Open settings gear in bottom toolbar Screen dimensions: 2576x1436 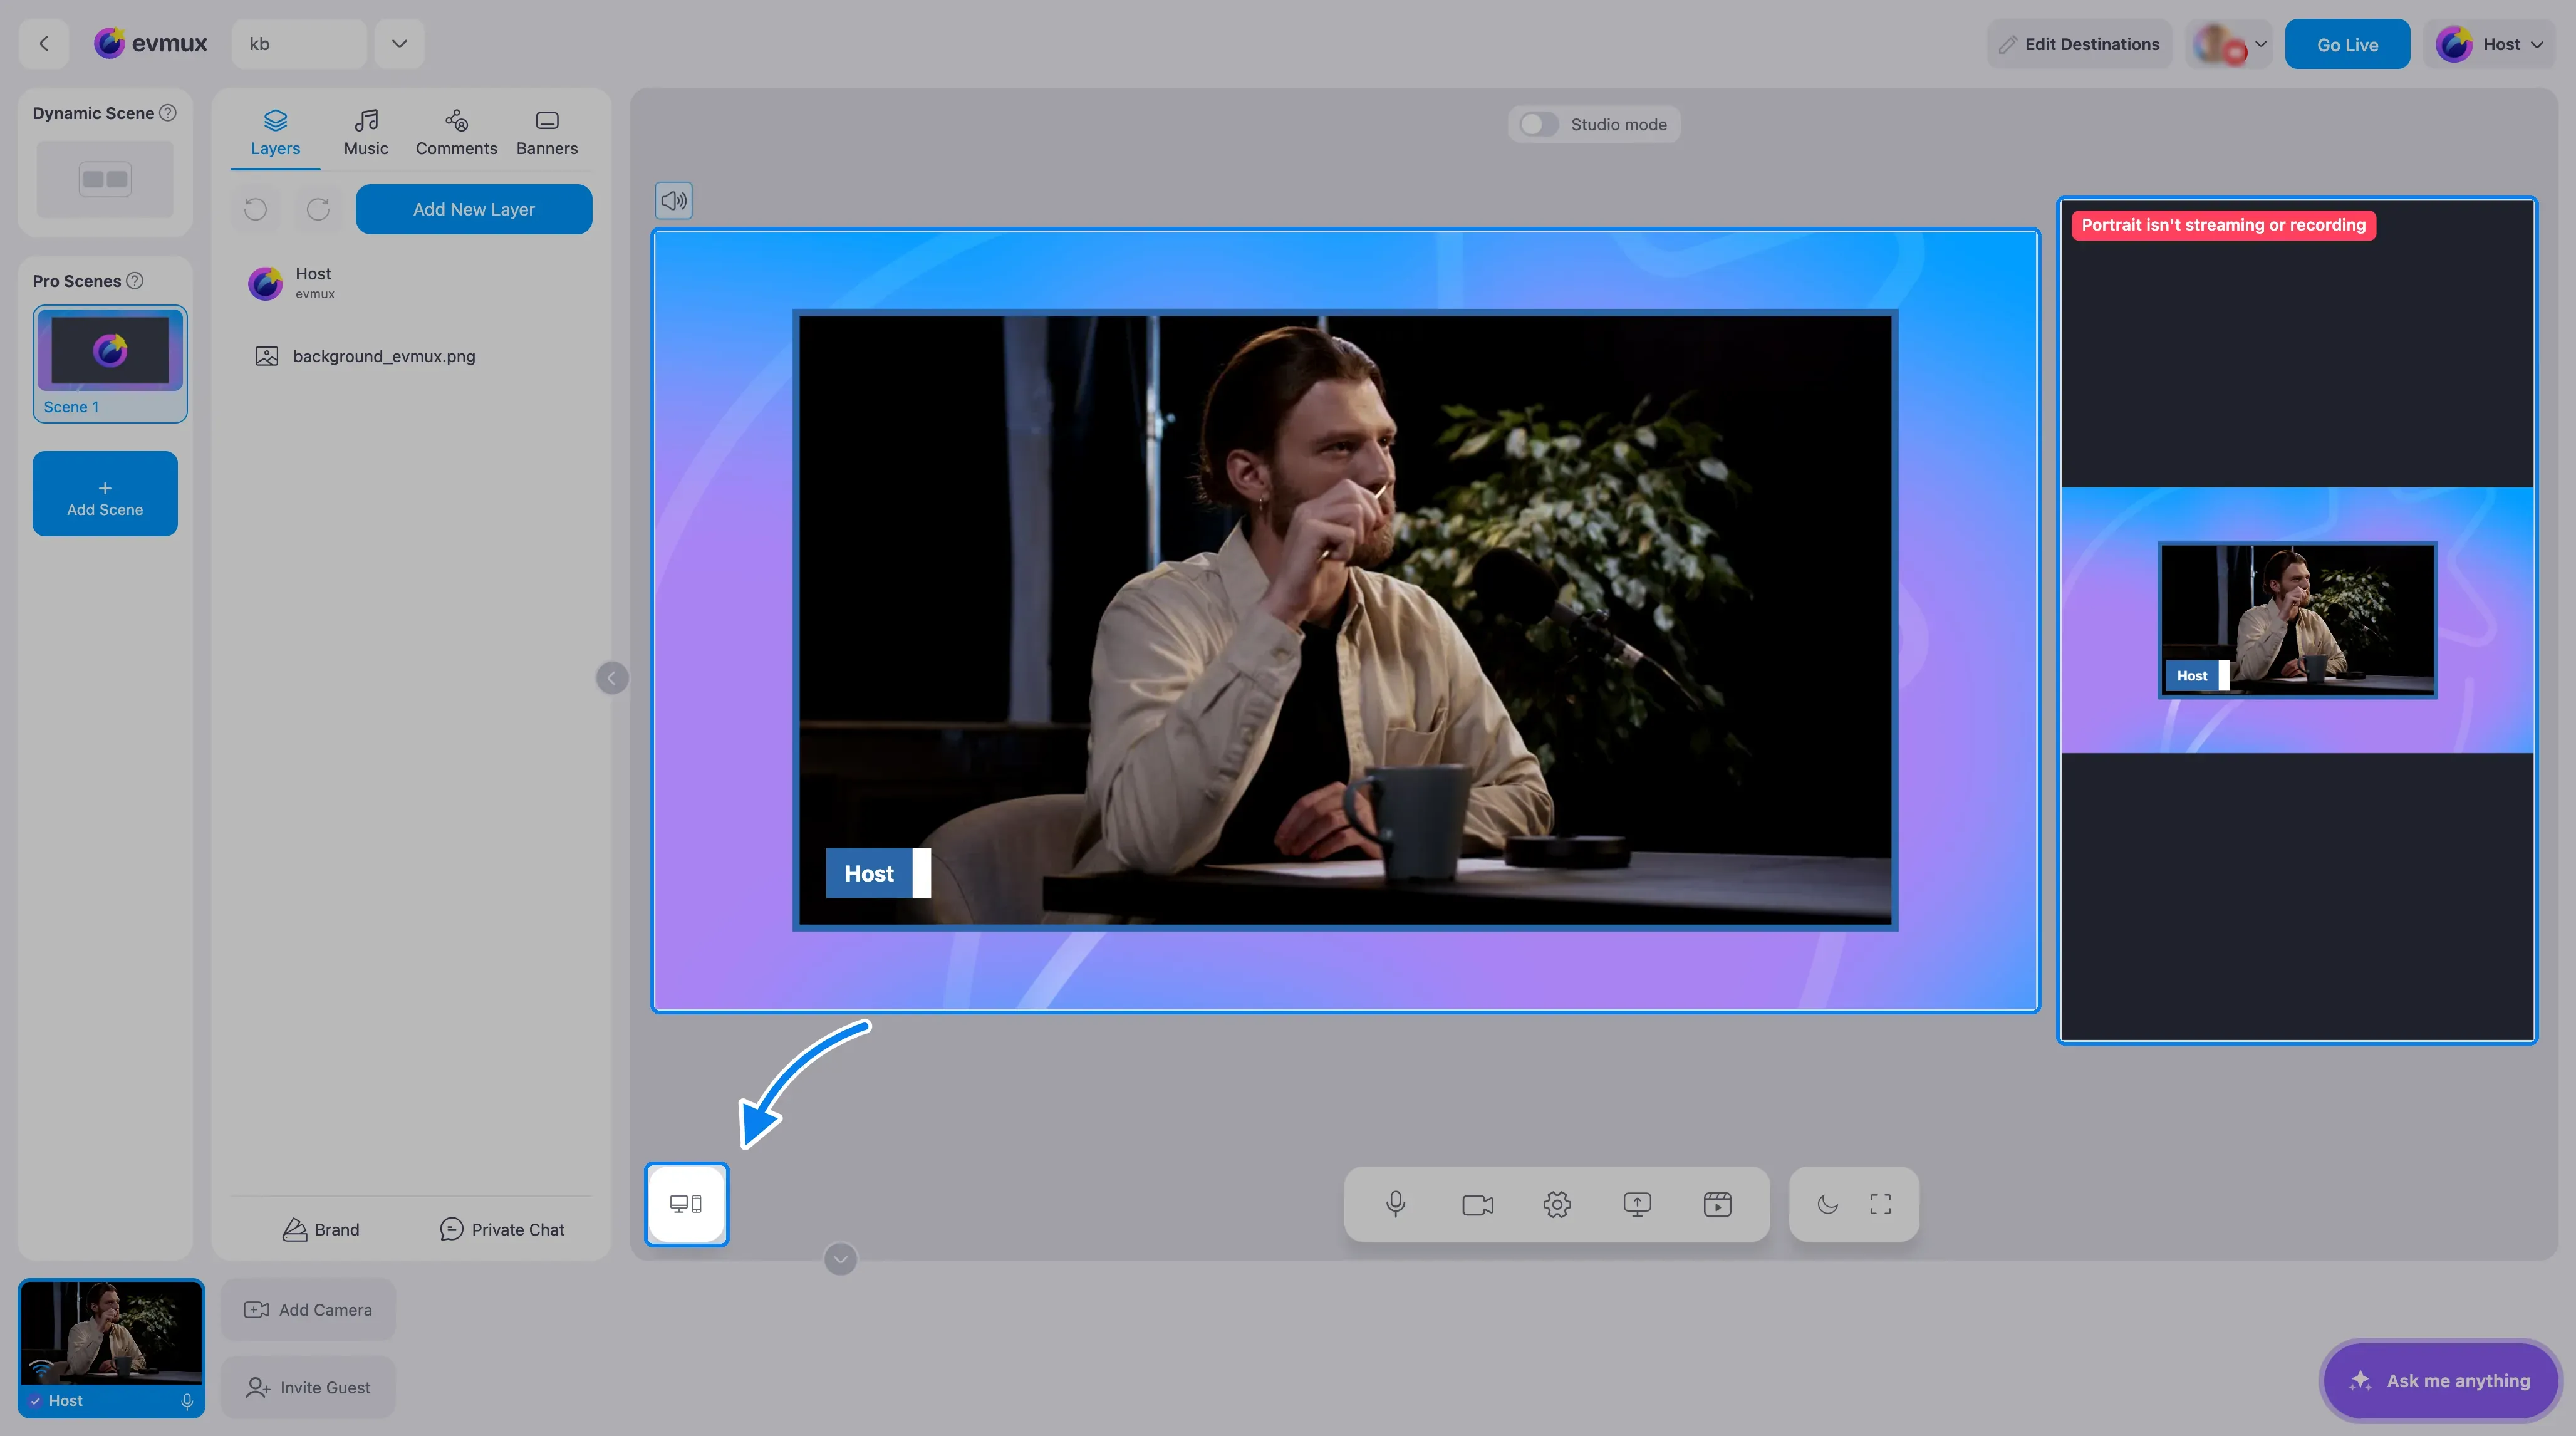coord(1557,1204)
